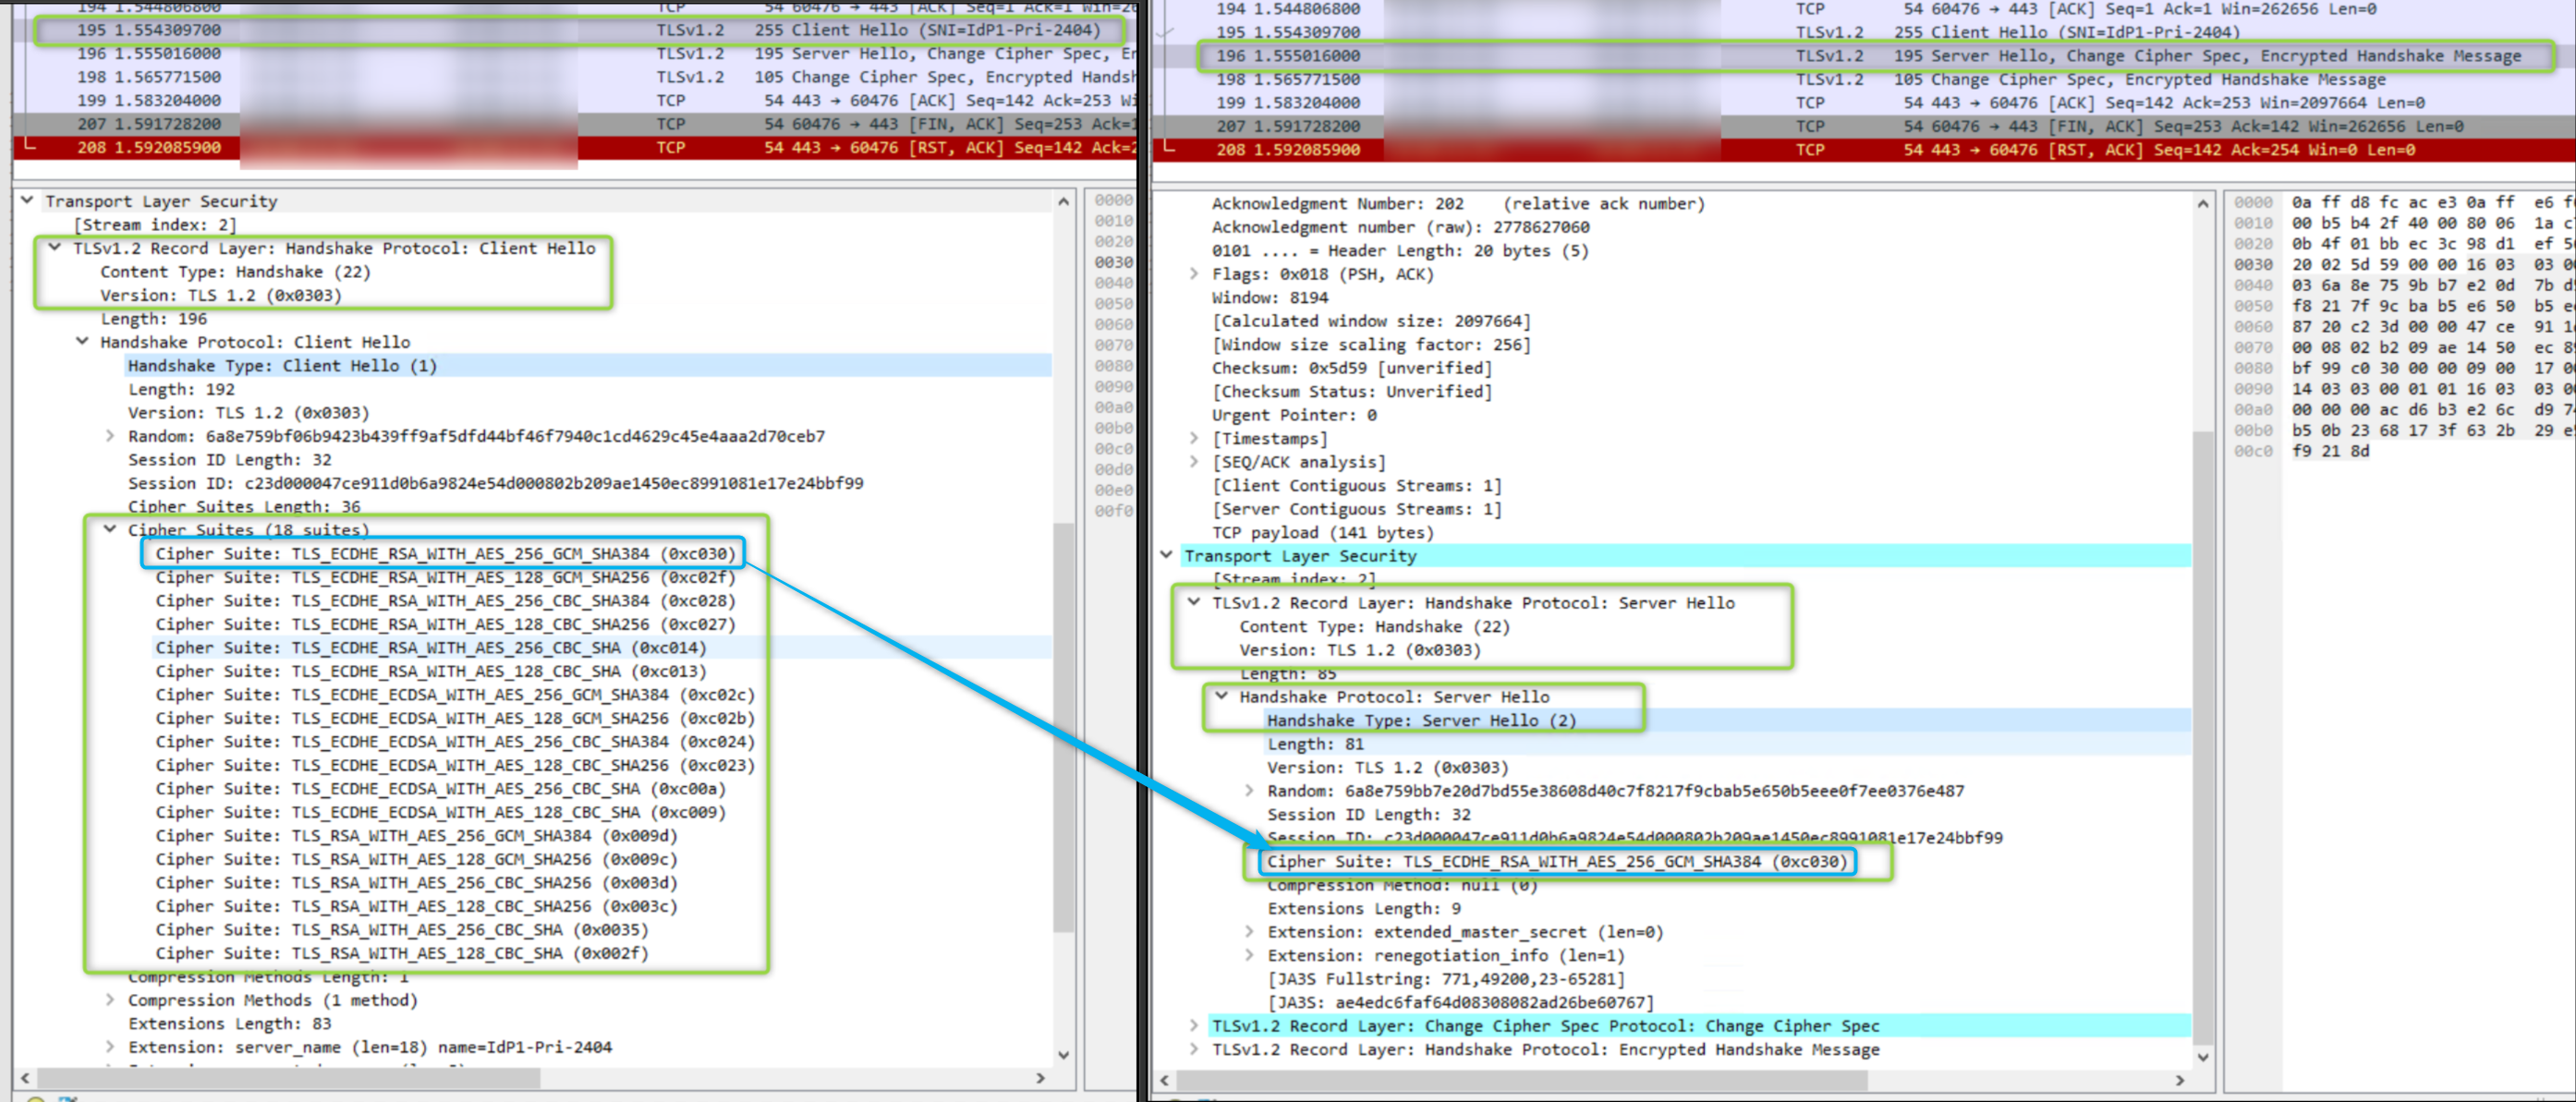Select packet 195 Client Hello in left list
Screen dimensions: 2576x1102
(574, 30)
